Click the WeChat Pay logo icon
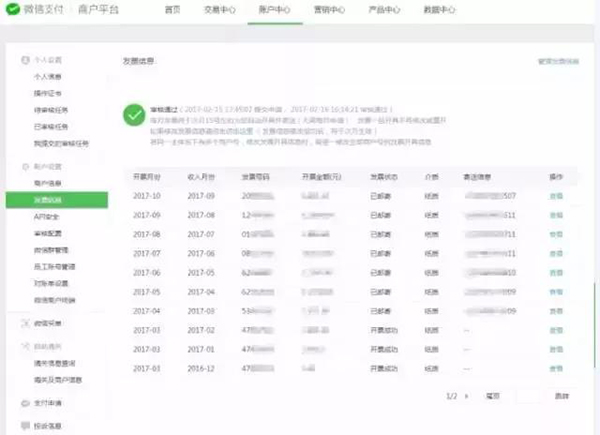This screenshot has width=600, height=435. pos(13,11)
